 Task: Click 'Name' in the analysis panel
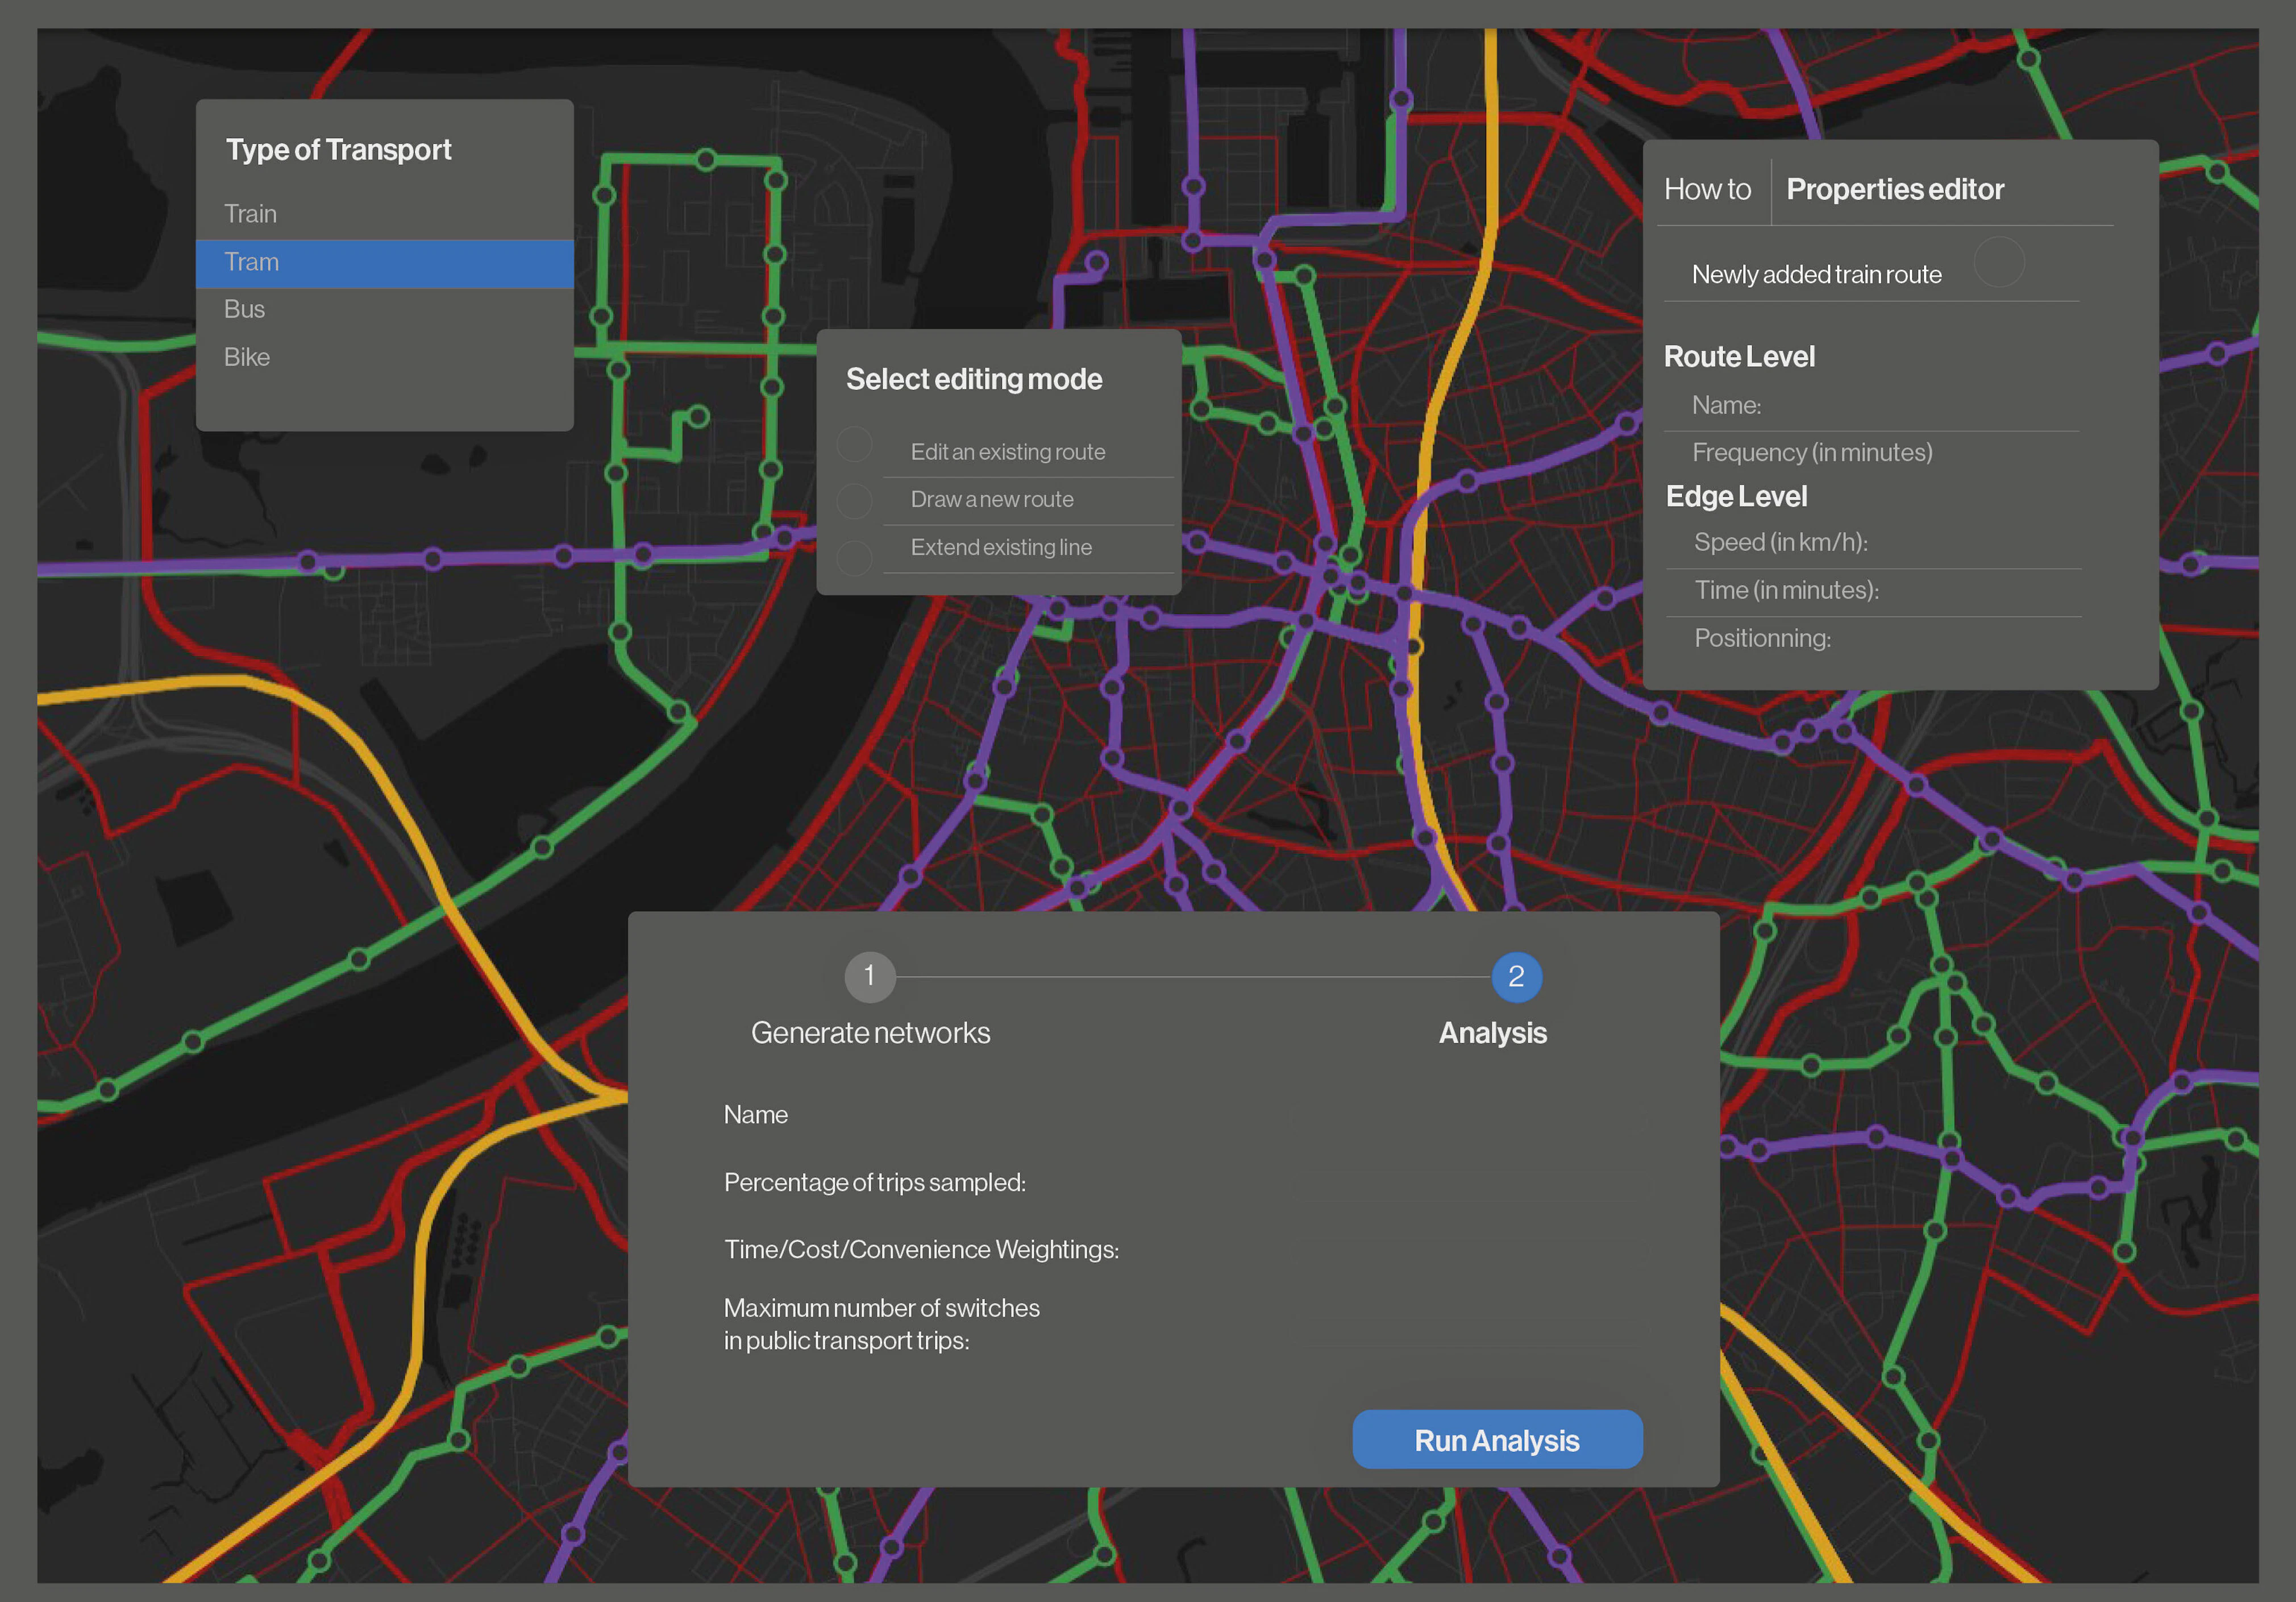pyautogui.click(x=755, y=1115)
